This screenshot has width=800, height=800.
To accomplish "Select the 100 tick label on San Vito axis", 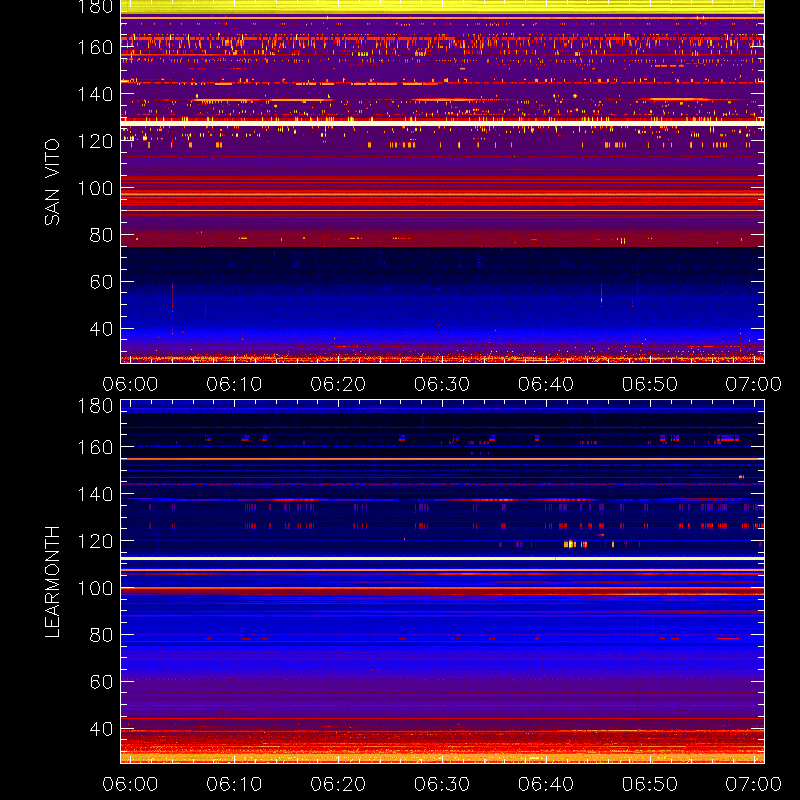I will [95, 188].
